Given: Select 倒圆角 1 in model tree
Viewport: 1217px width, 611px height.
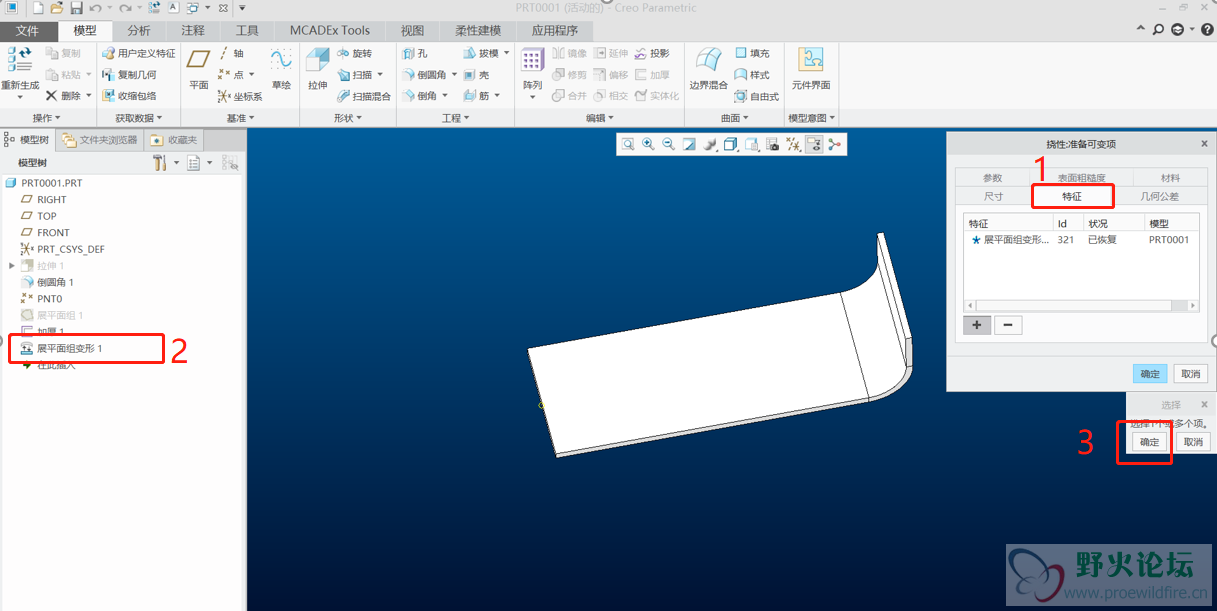Looking at the screenshot, I should tap(47, 282).
